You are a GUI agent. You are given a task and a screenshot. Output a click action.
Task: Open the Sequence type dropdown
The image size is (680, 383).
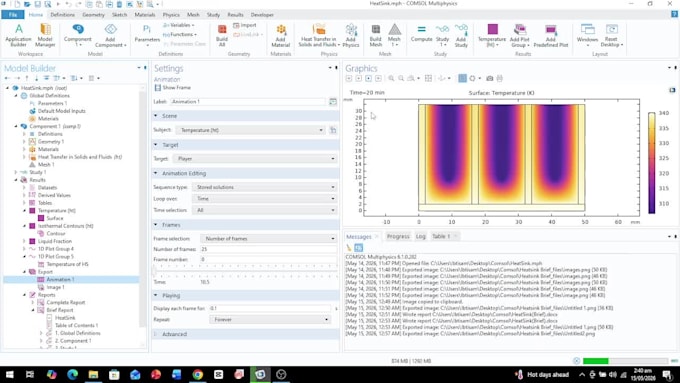tap(265, 187)
